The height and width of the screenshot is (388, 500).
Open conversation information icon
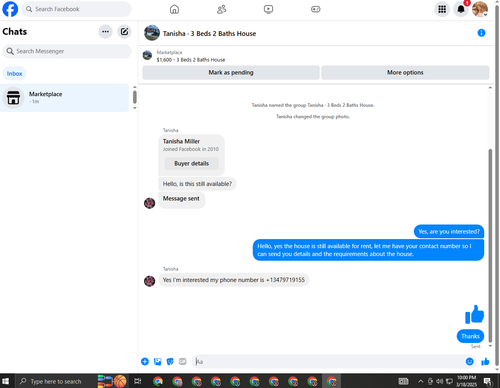[x=481, y=33]
